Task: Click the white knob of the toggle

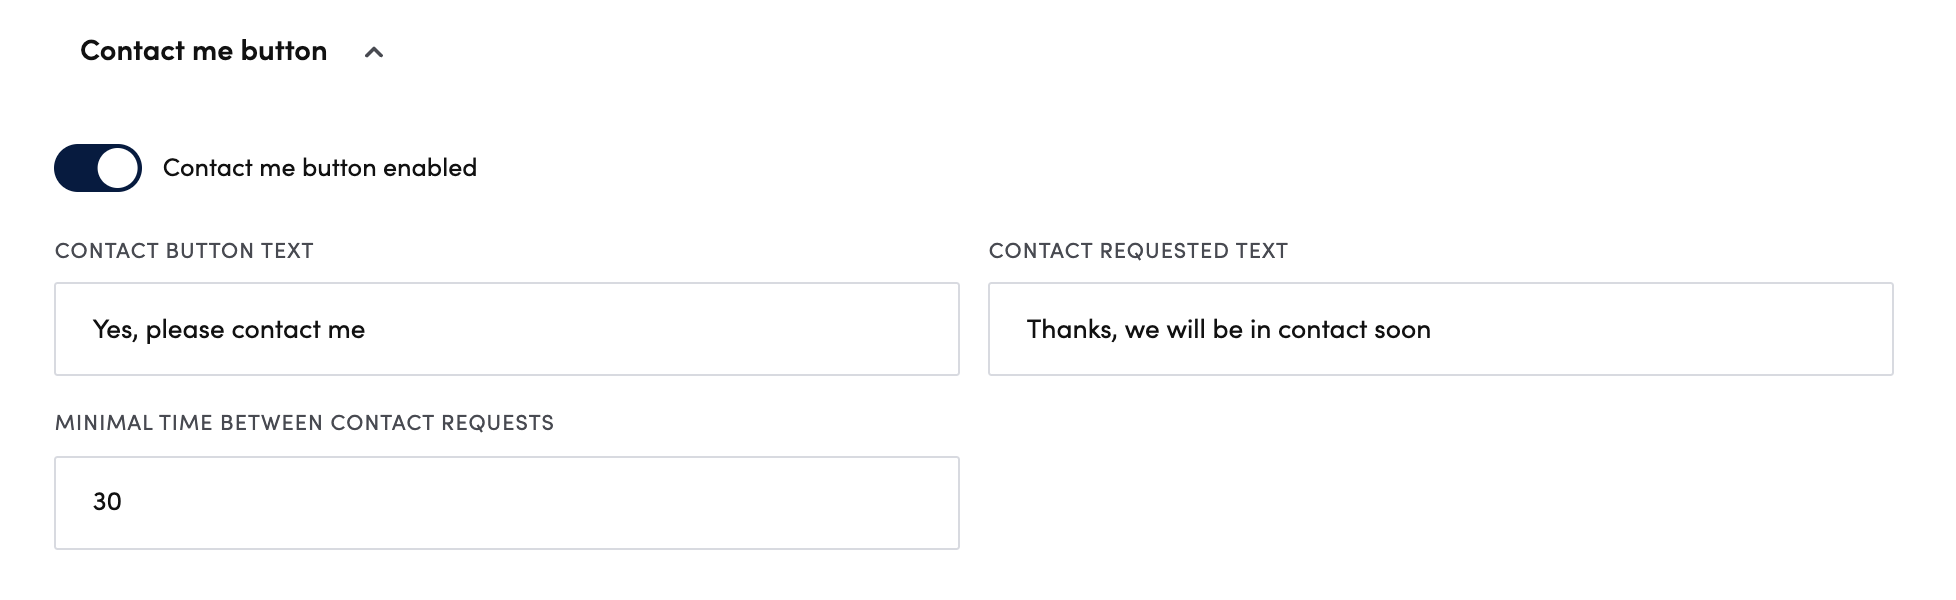Action: 118,168
